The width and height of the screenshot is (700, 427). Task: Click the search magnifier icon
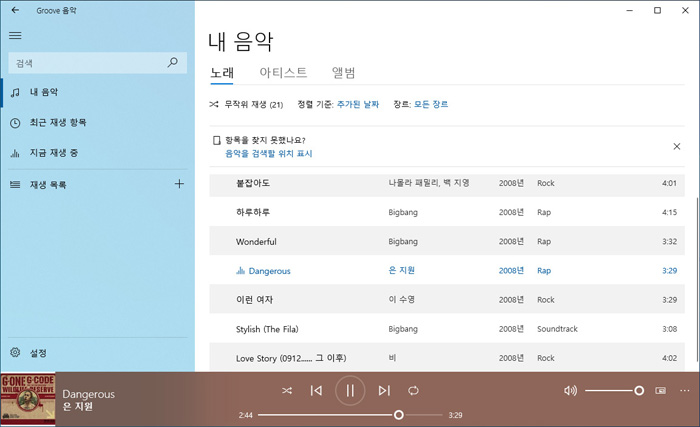click(x=172, y=63)
